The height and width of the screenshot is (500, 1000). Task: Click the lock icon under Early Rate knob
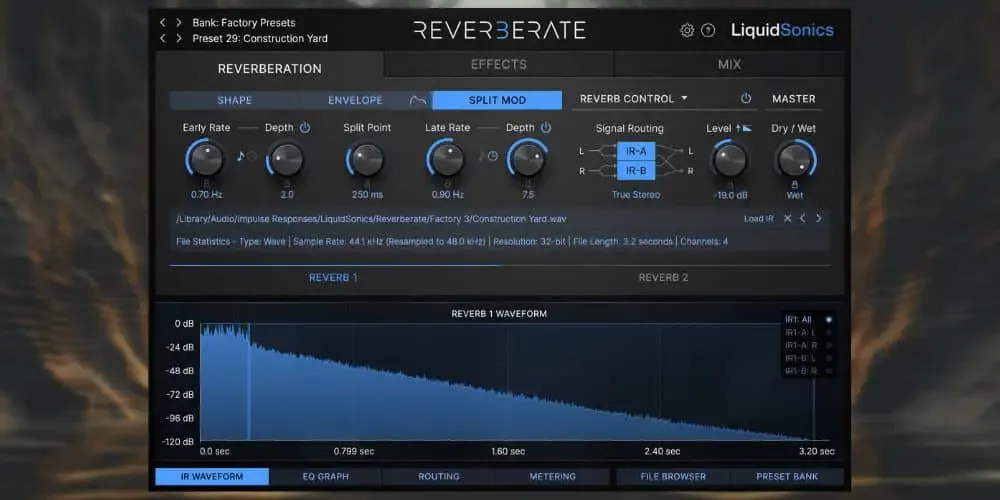click(206, 183)
